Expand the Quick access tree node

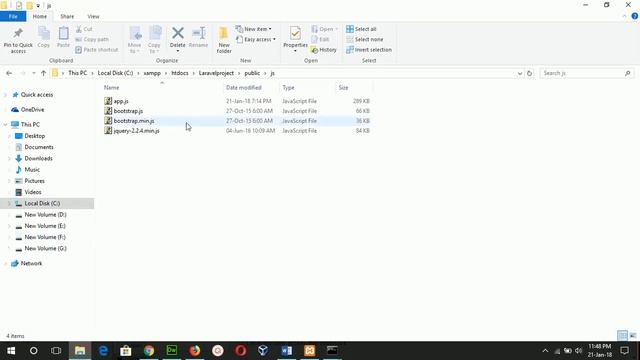coord(5,95)
